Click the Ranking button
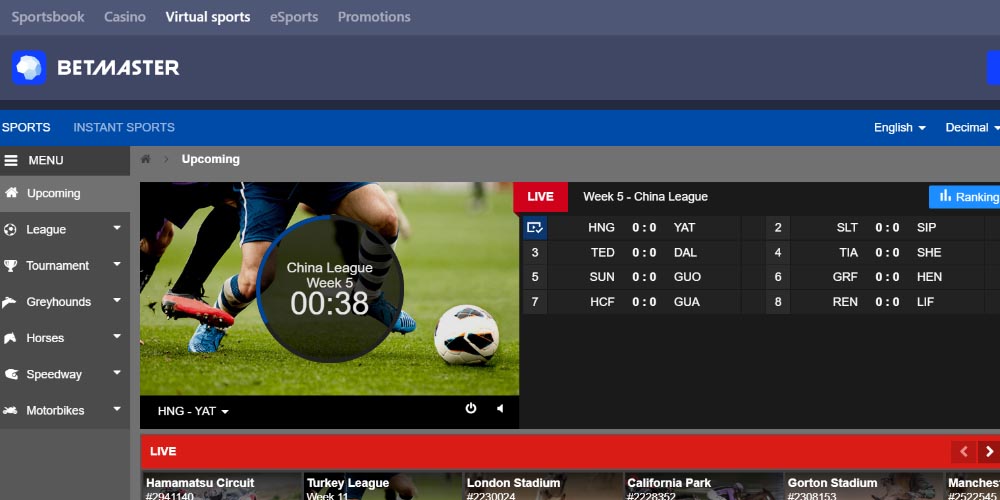The image size is (1000, 500). pos(965,197)
